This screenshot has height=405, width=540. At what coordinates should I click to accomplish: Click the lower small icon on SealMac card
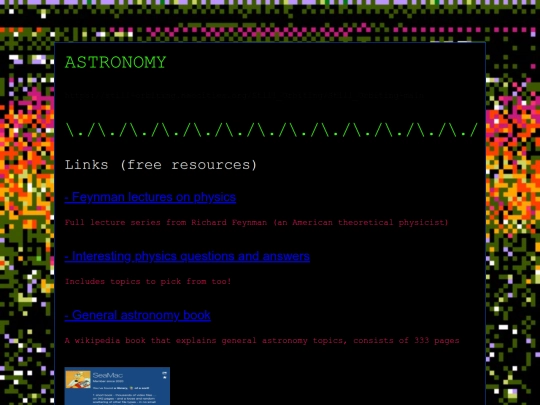[x=165, y=377]
